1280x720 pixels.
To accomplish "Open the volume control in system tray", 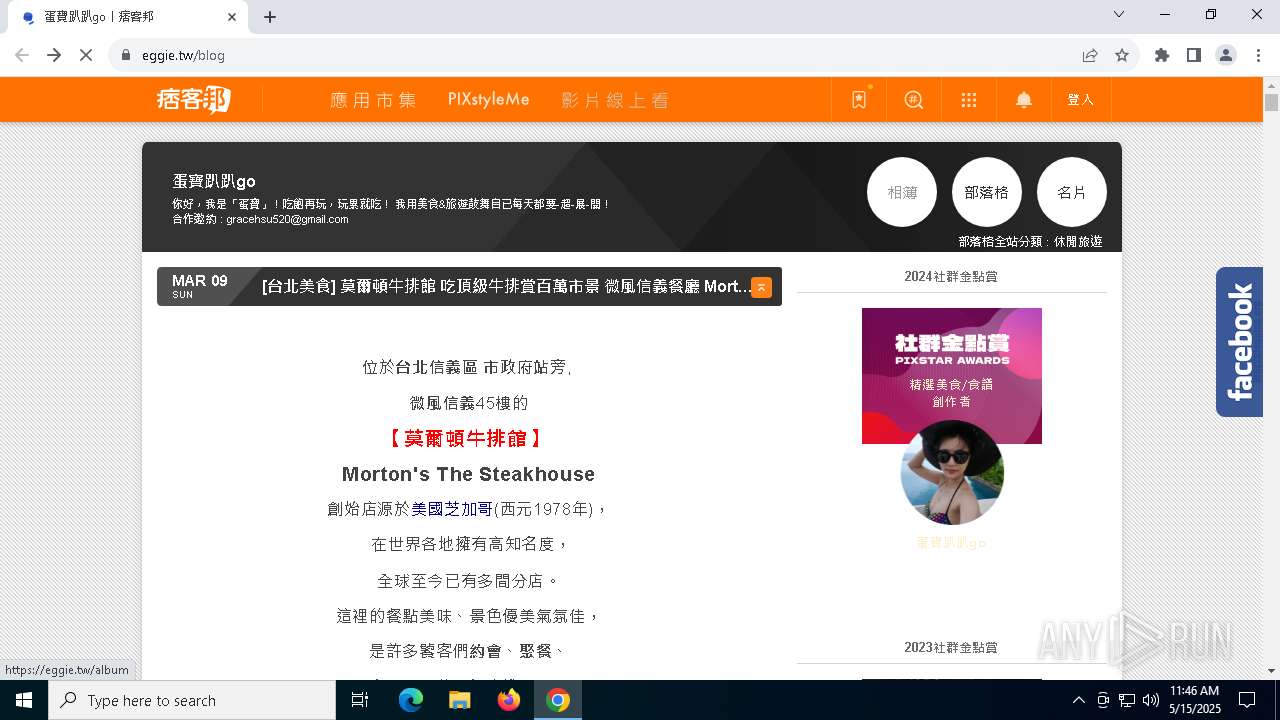I will point(1151,700).
